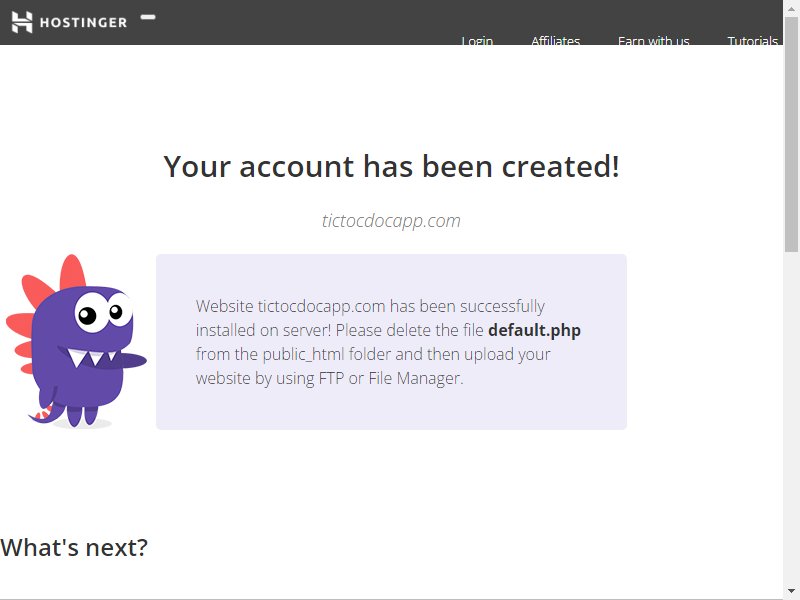Open the Login link in header
Viewport: 800px width, 600px height.
477,40
